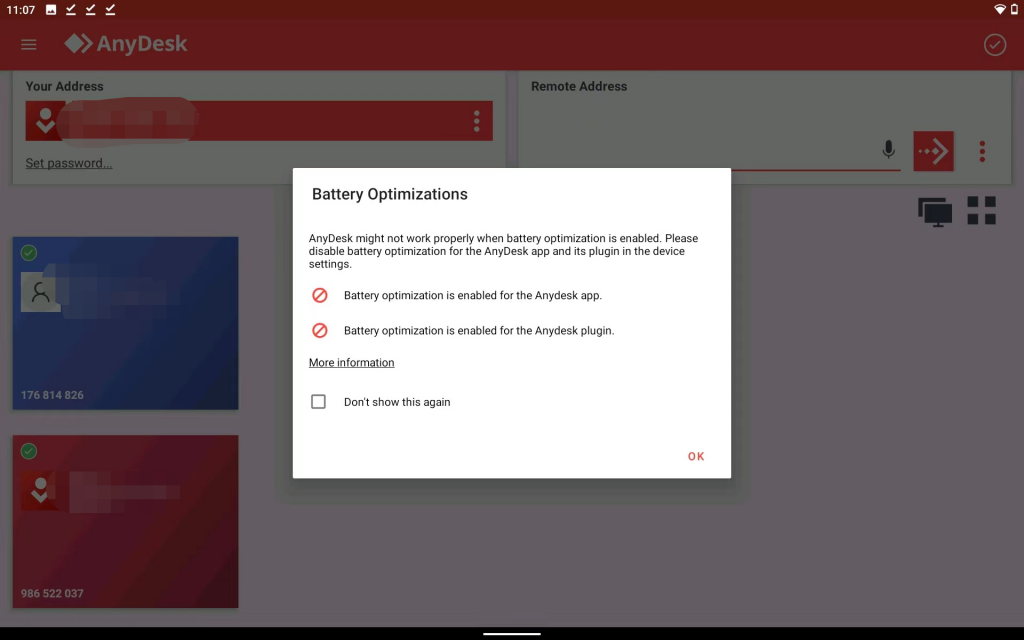Tap the circled checkmark status icon

pyautogui.click(x=995, y=44)
